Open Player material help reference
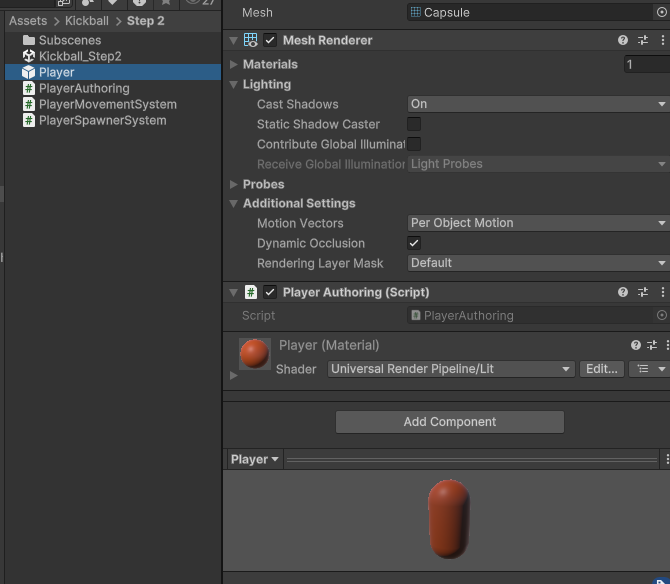670x584 pixels. point(635,345)
